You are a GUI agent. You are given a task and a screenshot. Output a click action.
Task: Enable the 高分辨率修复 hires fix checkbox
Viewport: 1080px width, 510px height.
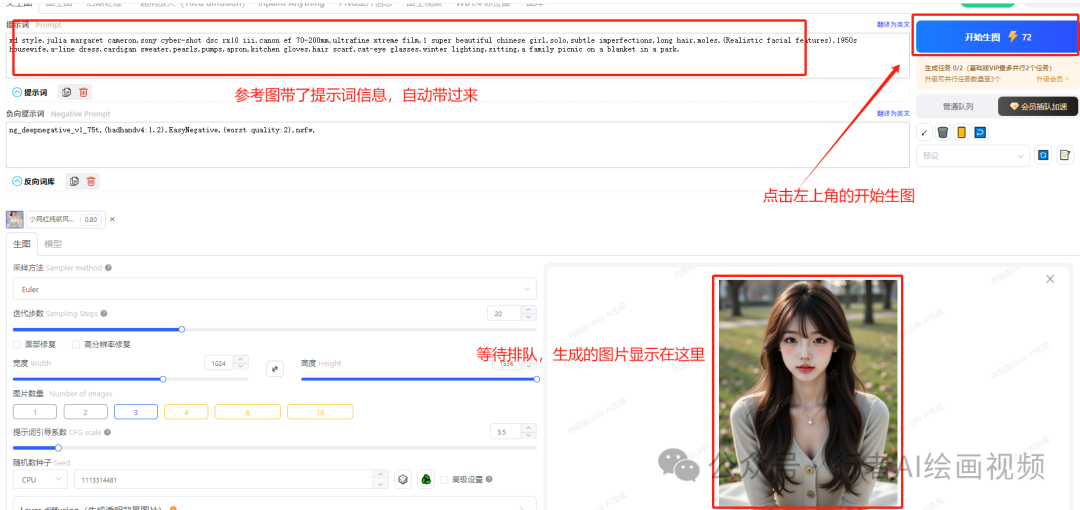76,344
